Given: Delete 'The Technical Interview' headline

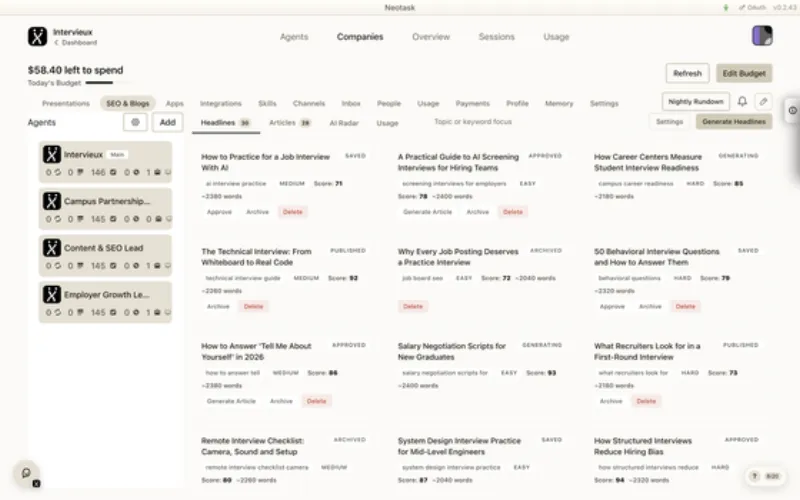Looking at the screenshot, I should point(254,307).
